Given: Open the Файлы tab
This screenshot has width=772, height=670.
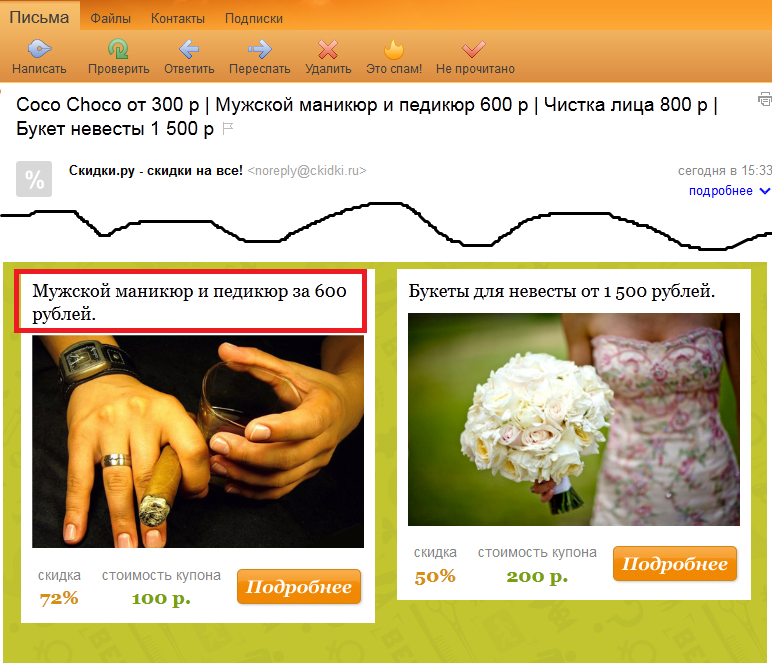Looking at the screenshot, I should point(110,18).
